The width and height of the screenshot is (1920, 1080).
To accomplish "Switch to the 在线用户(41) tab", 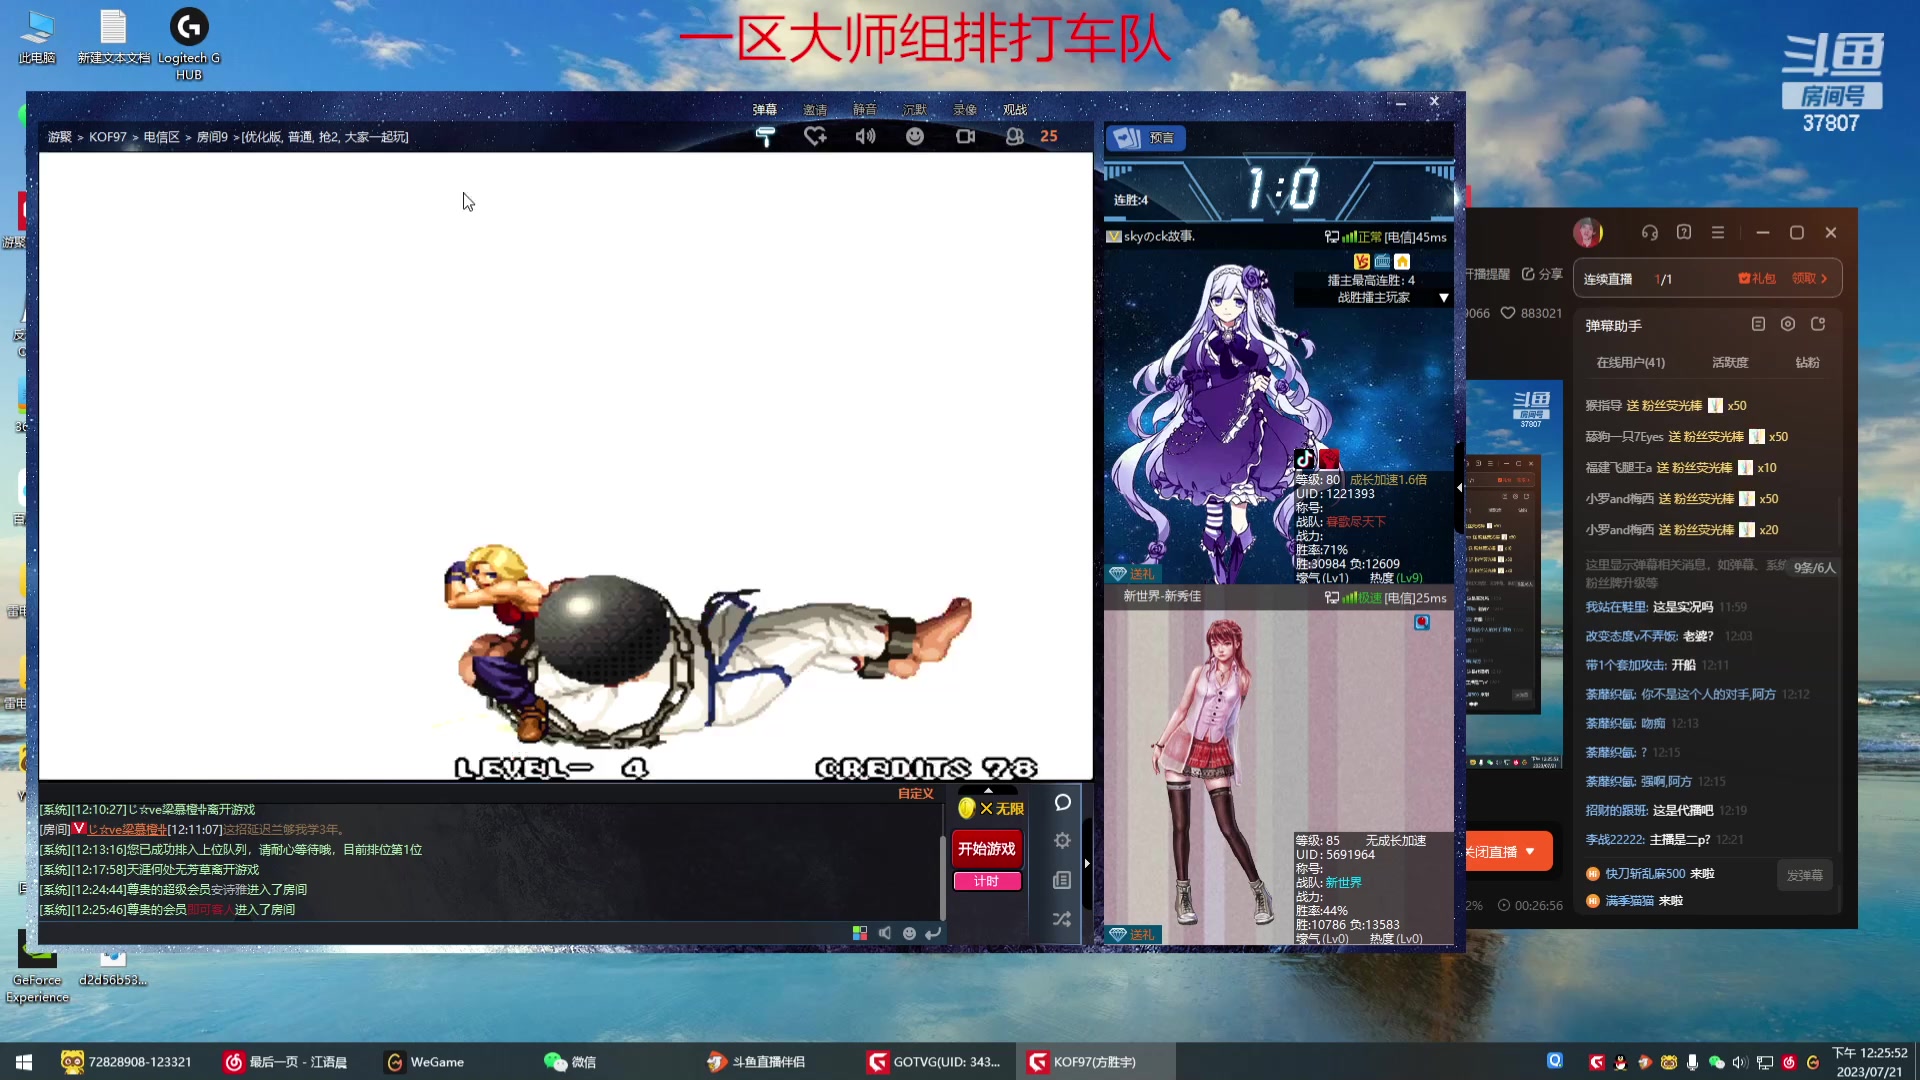I will click(x=1631, y=362).
